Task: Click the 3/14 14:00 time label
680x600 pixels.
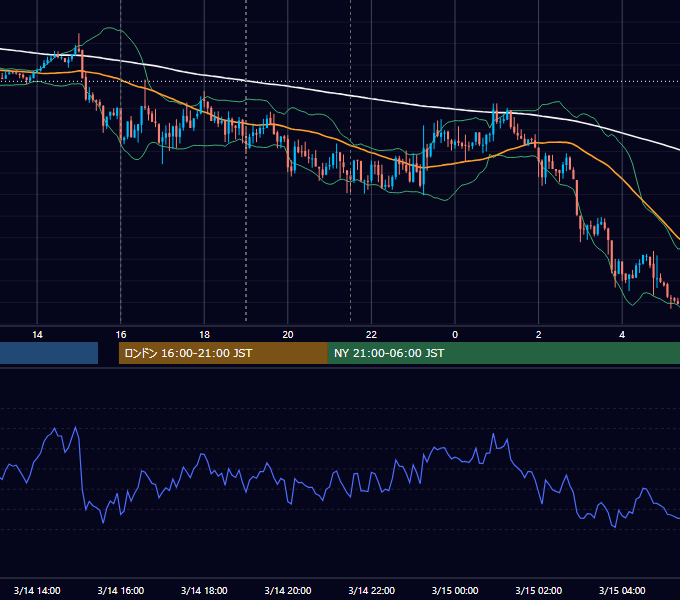Action: point(37,590)
